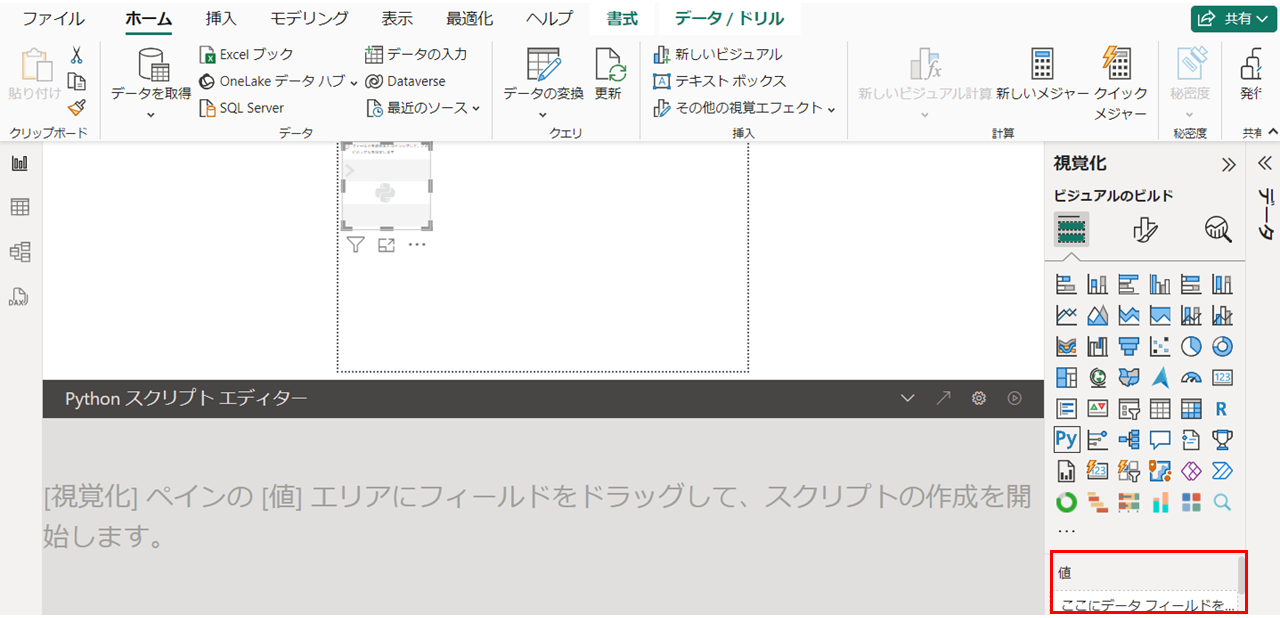Open Python script editor settings gear
The width and height of the screenshot is (1280, 618).
(x=979, y=398)
